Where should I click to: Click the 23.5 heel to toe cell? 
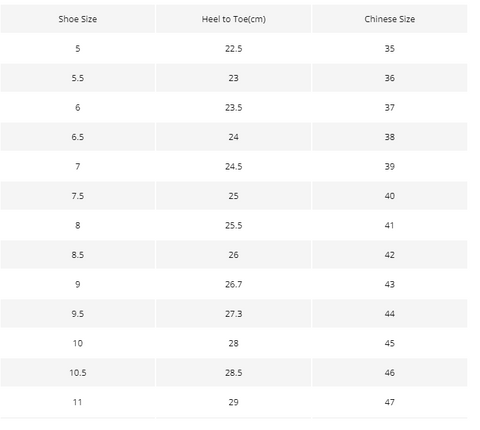pos(234,107)
